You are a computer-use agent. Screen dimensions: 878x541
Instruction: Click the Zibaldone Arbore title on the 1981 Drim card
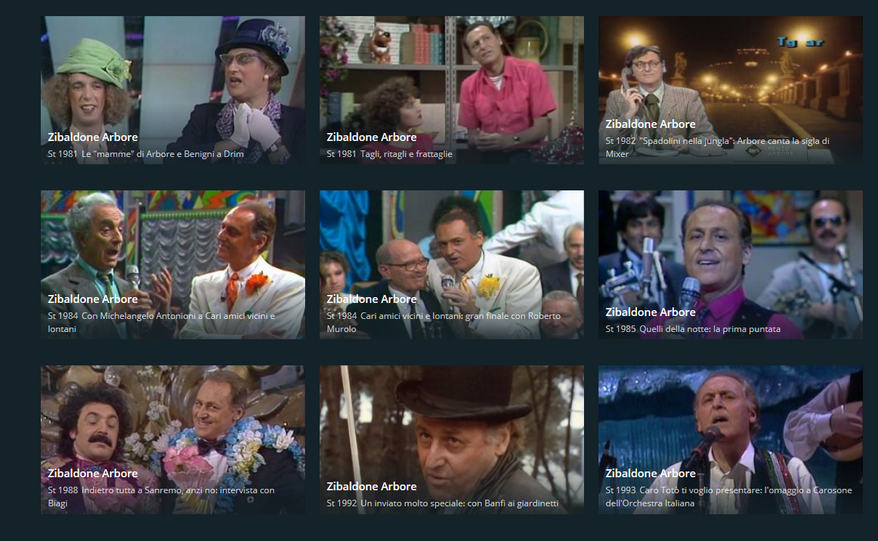coord(92,137)
